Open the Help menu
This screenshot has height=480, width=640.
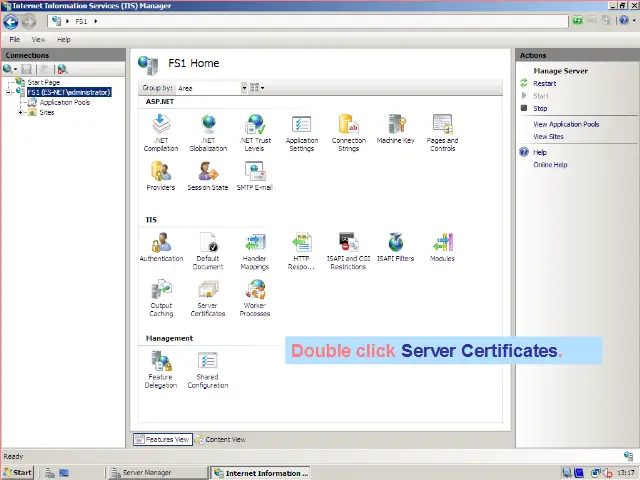(x=64, y=40)
